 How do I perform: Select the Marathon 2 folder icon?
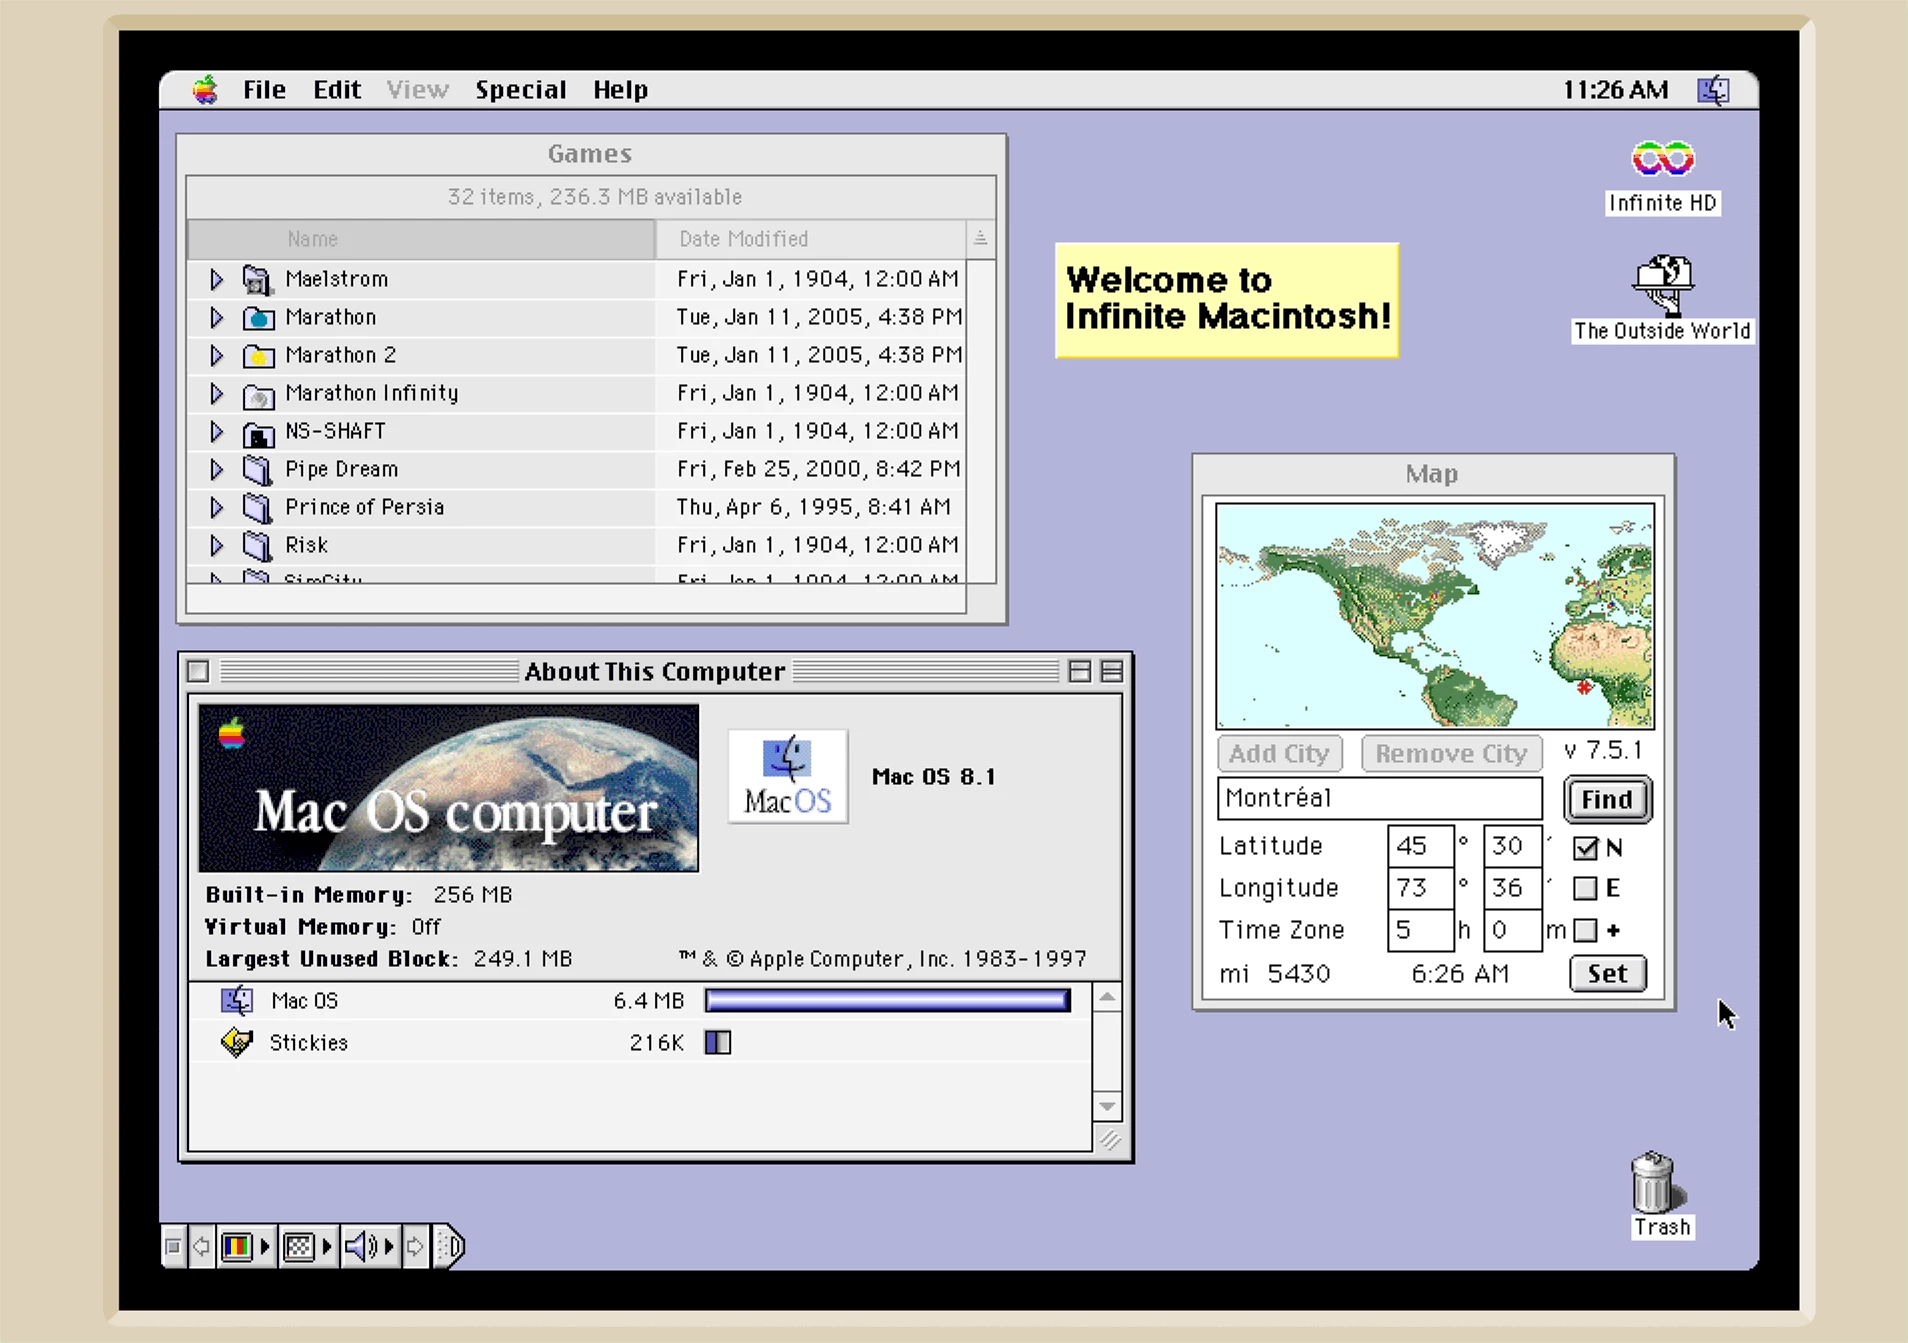tap(257, 355)
